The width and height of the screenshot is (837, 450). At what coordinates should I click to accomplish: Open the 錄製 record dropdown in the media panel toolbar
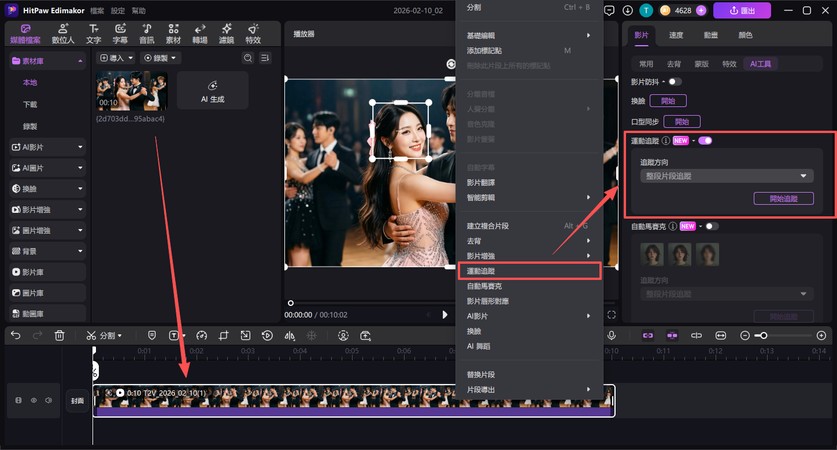point(160,58)
